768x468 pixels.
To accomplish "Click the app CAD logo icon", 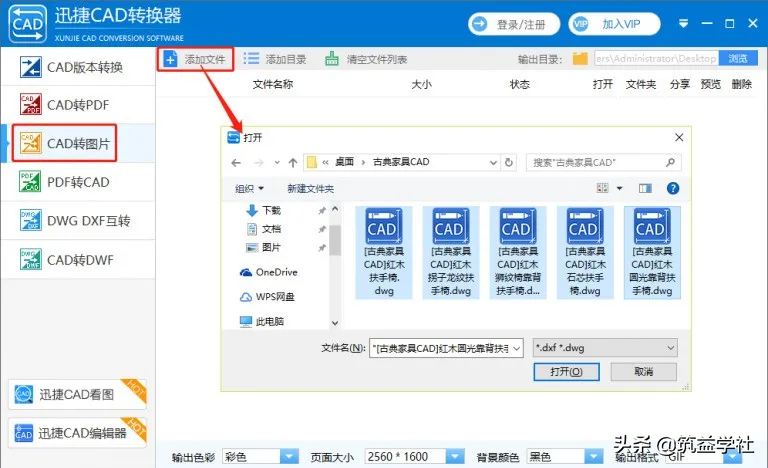I will [x=28, y=24].
